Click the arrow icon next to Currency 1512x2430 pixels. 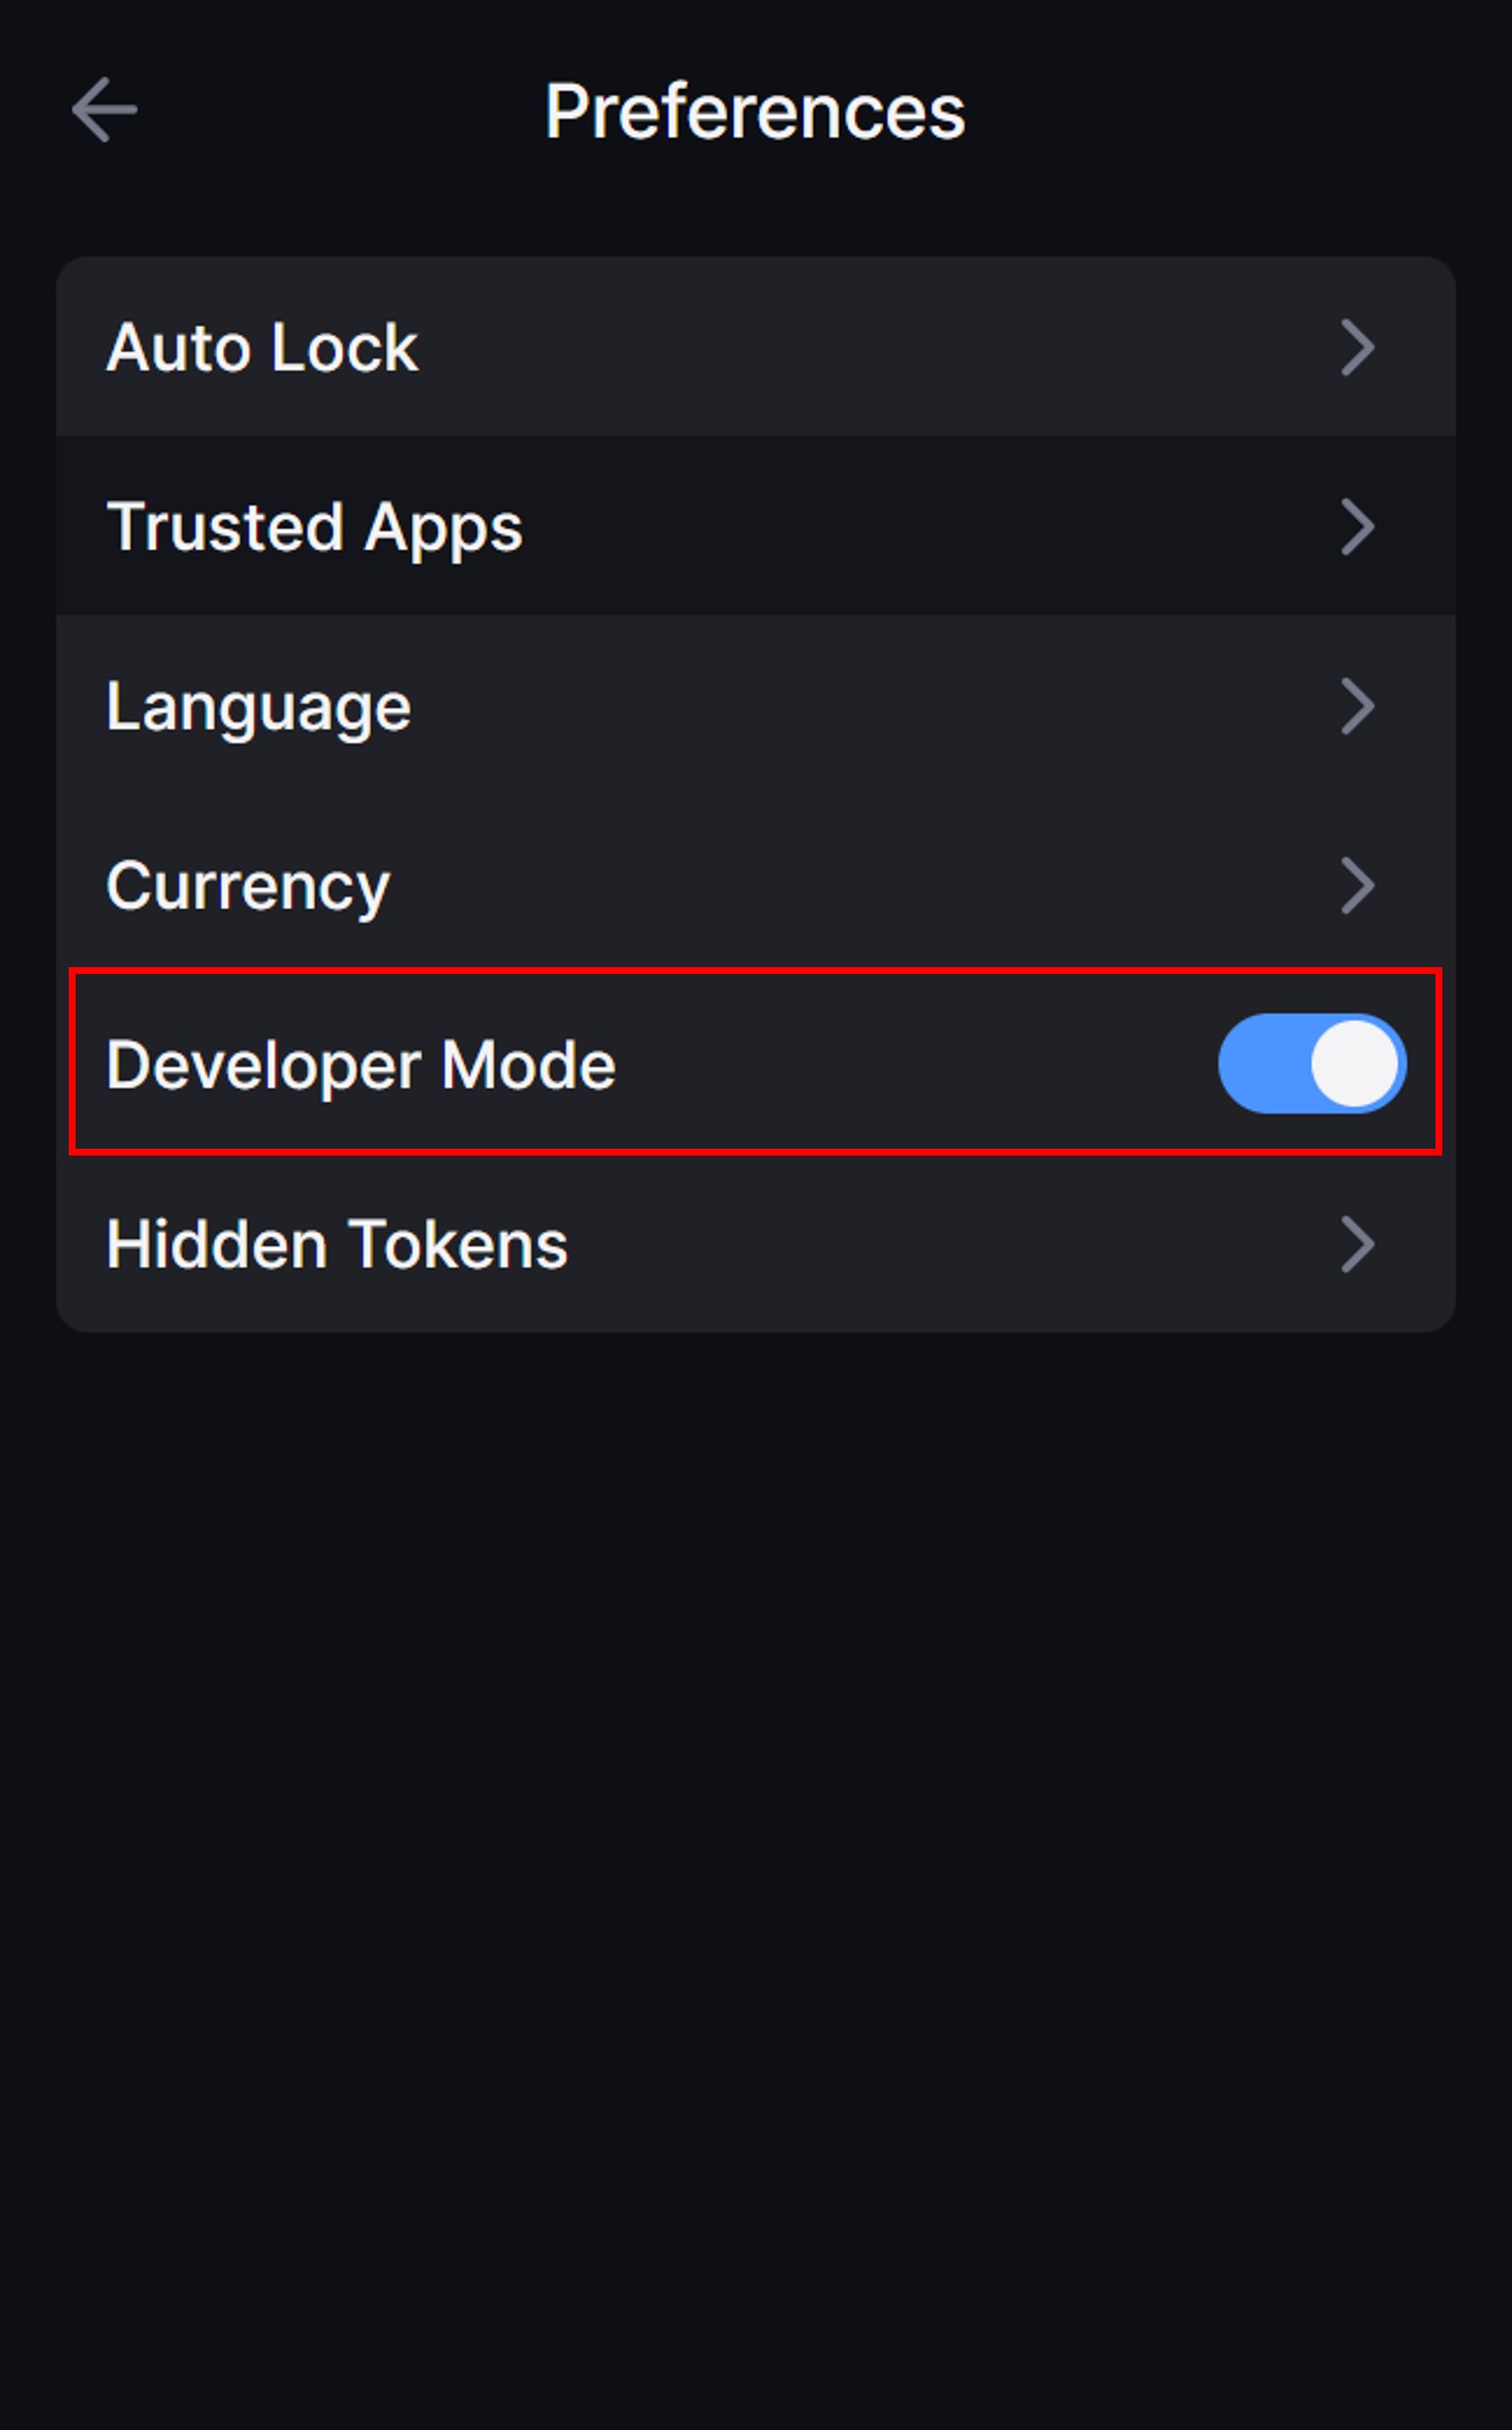point(1357,886)
